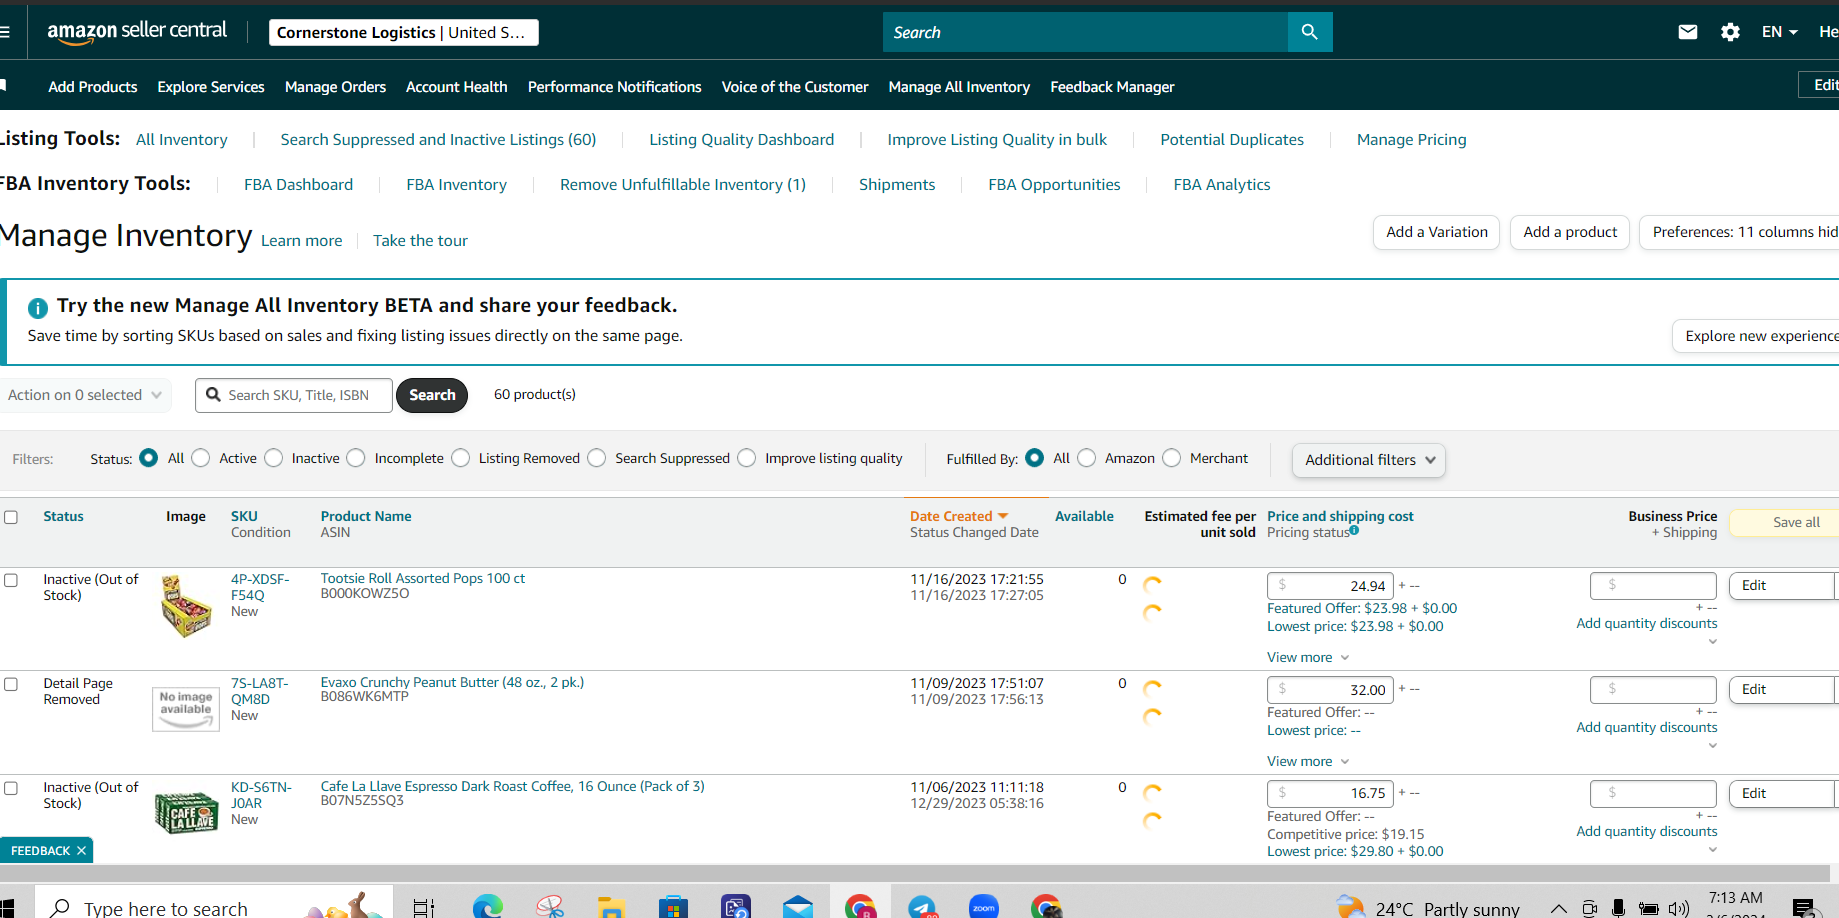Open Manage All Inventory menu item
1839x918 pixels.
[959, 87]
